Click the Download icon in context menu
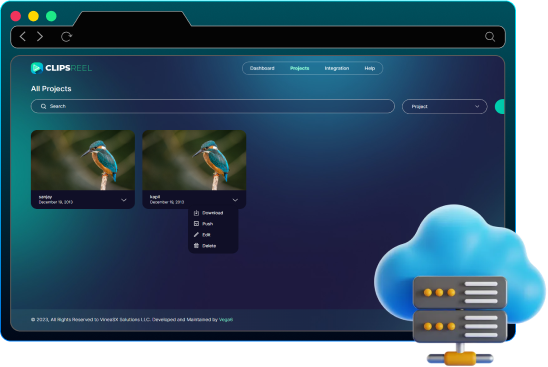Screen dimensions: 548x367 (x=196, y=213)
